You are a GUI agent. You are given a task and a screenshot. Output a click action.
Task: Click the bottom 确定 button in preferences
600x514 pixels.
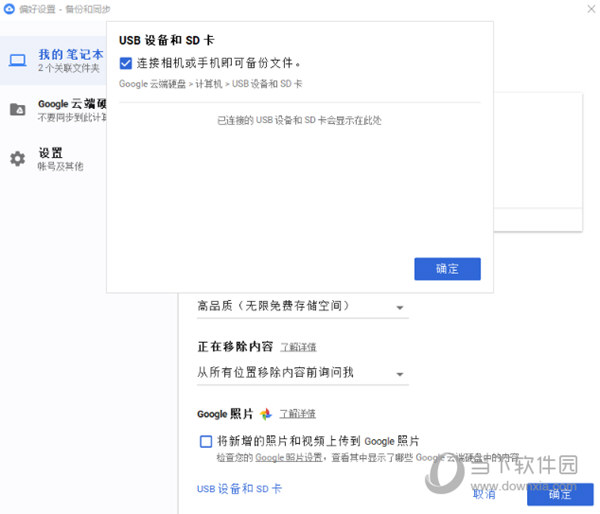click(x=560, y=494)
